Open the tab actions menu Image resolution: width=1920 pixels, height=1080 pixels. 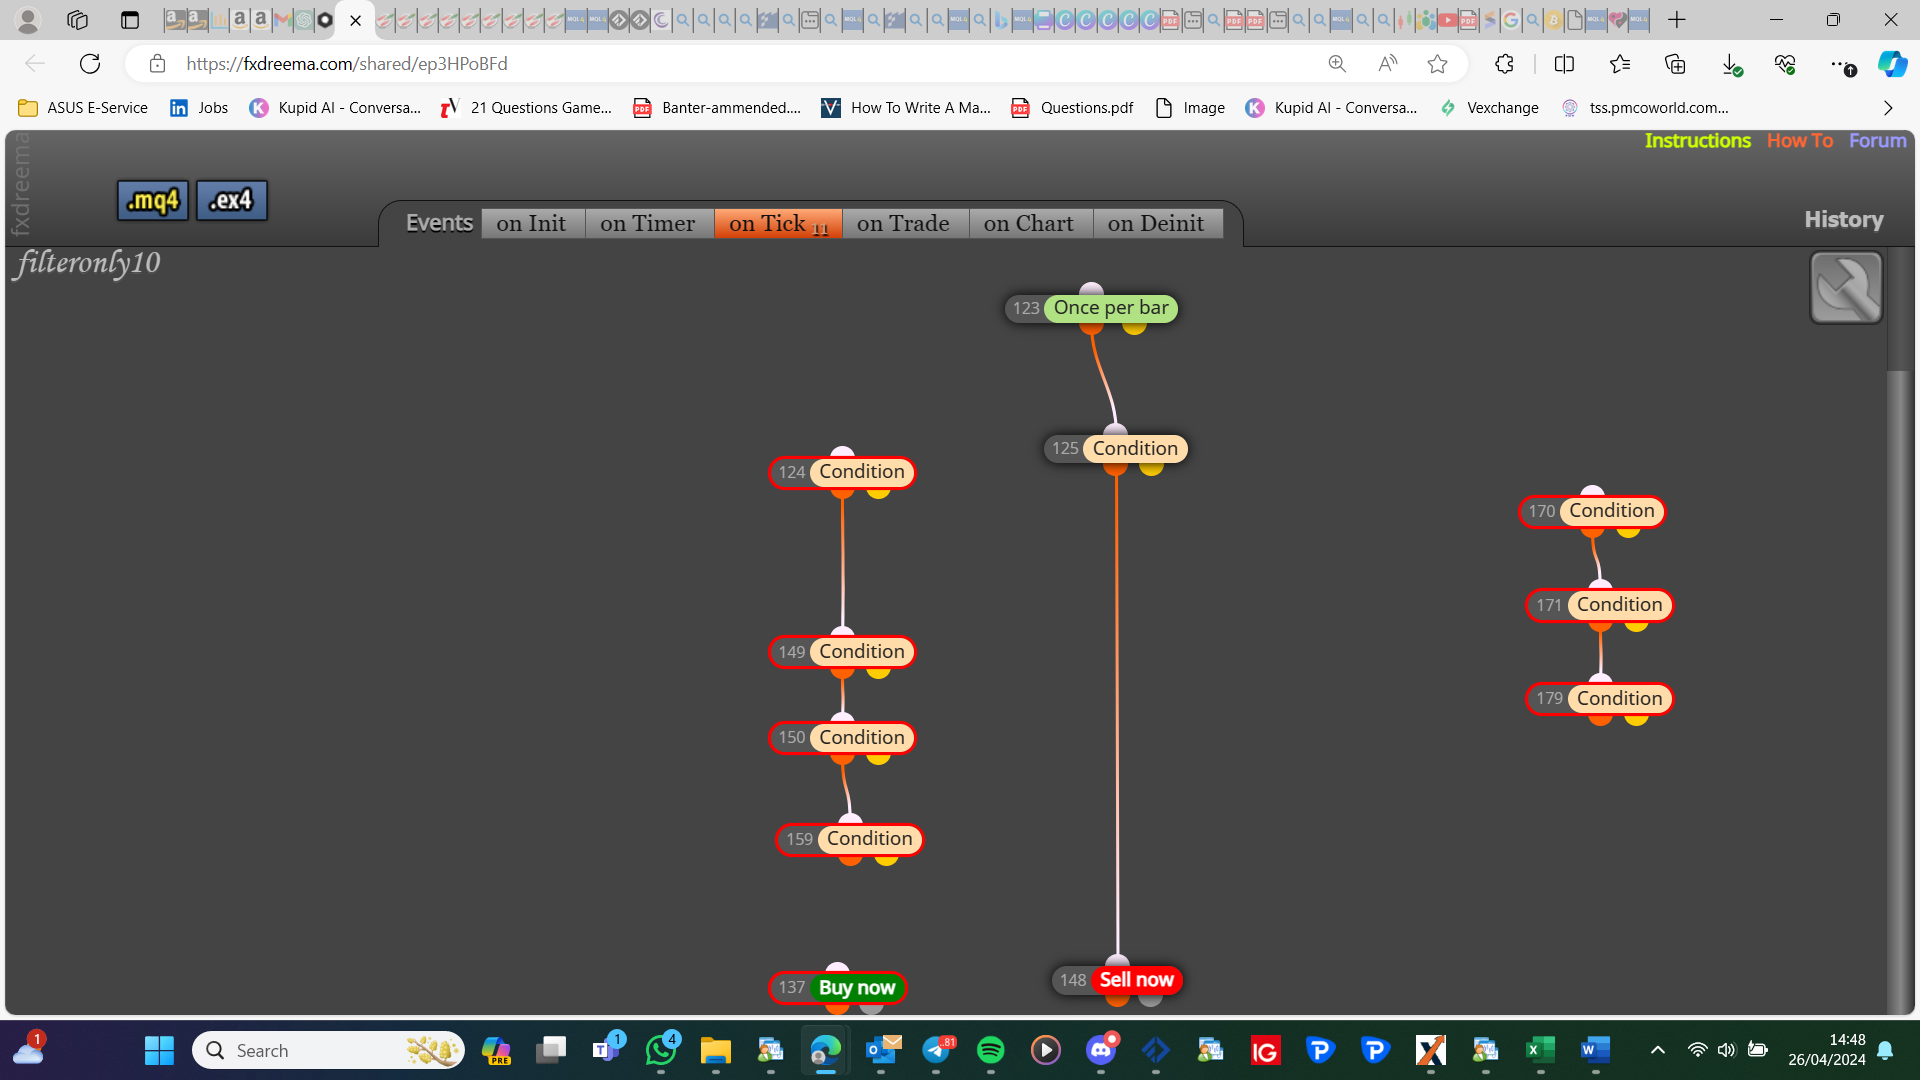pos(130,20)
